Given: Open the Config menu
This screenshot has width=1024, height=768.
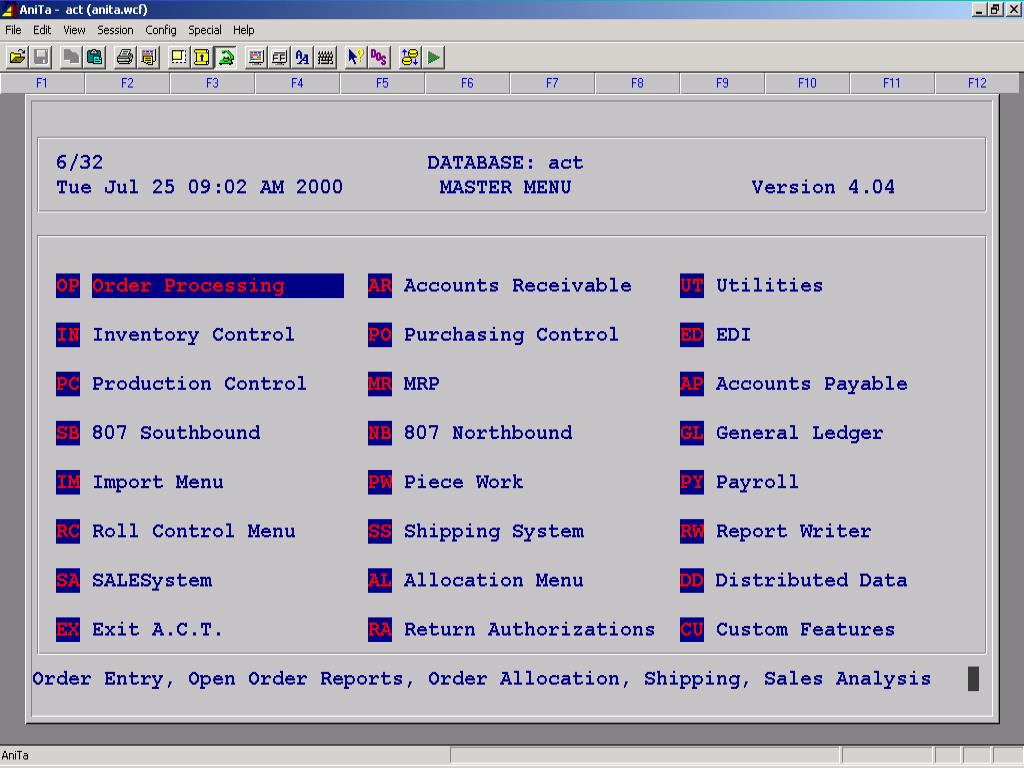Looking at the screenshot, I should [161, 30].
